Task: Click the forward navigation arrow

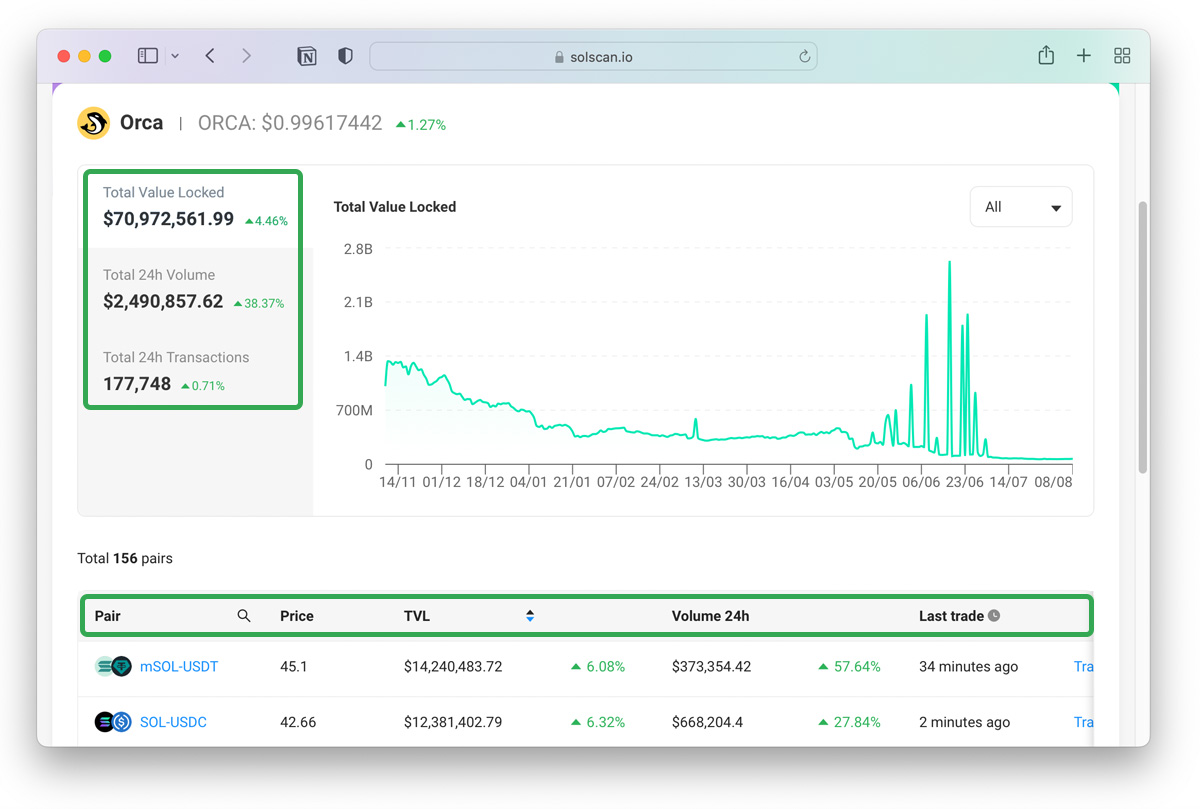Action: 246,56
